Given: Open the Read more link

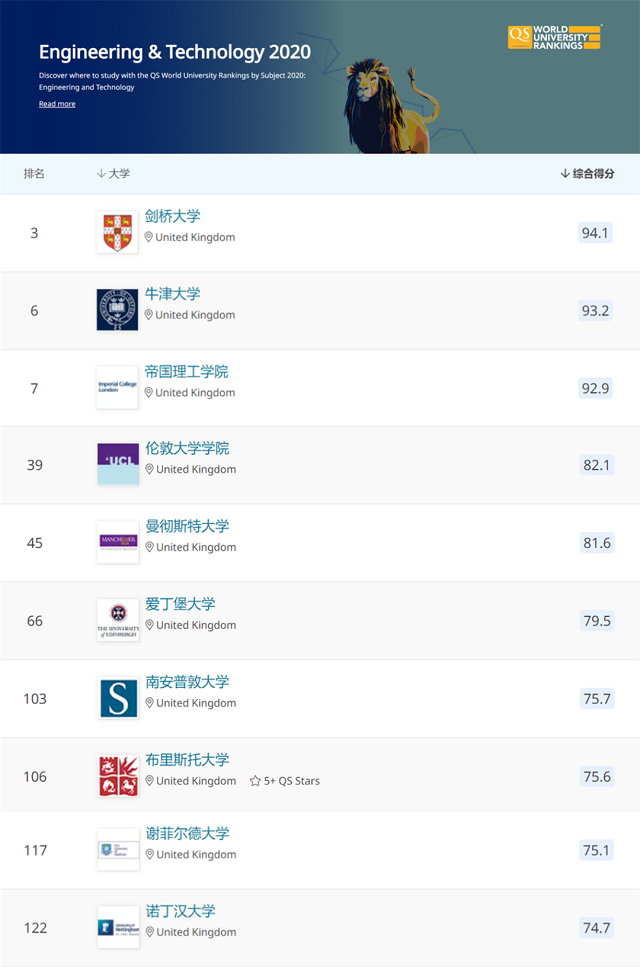Looking at the screenshot, I should pos(57,103).
